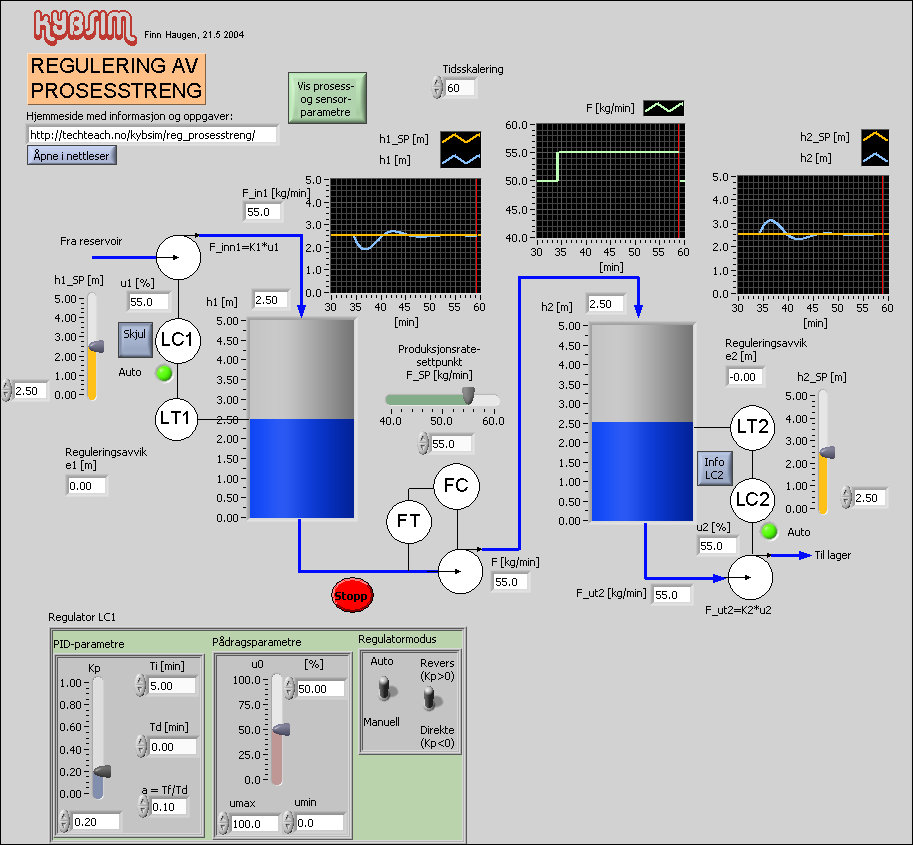The width and height of the screenshot is (913, 845).
Task: Click the homepage URL text field
Action: [x=151, y=134]
